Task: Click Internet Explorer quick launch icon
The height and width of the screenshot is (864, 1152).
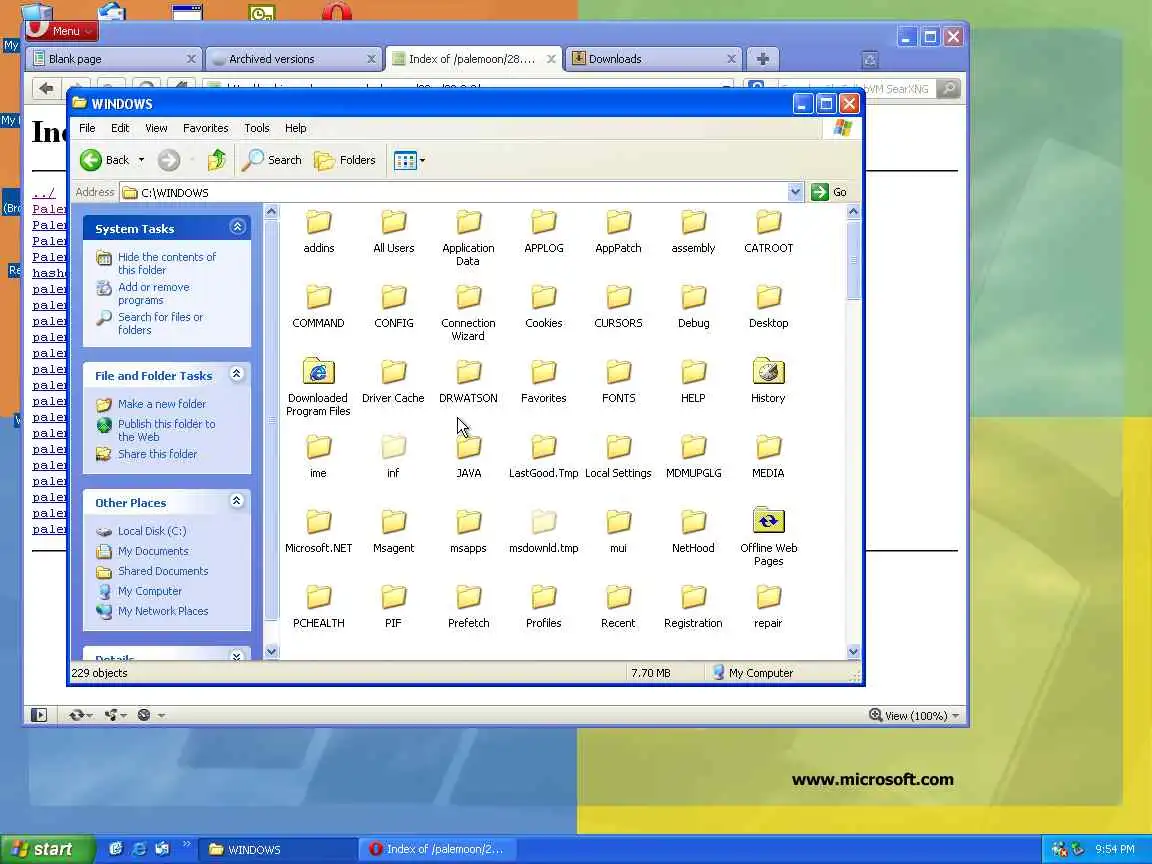Action: pos(138,849)
